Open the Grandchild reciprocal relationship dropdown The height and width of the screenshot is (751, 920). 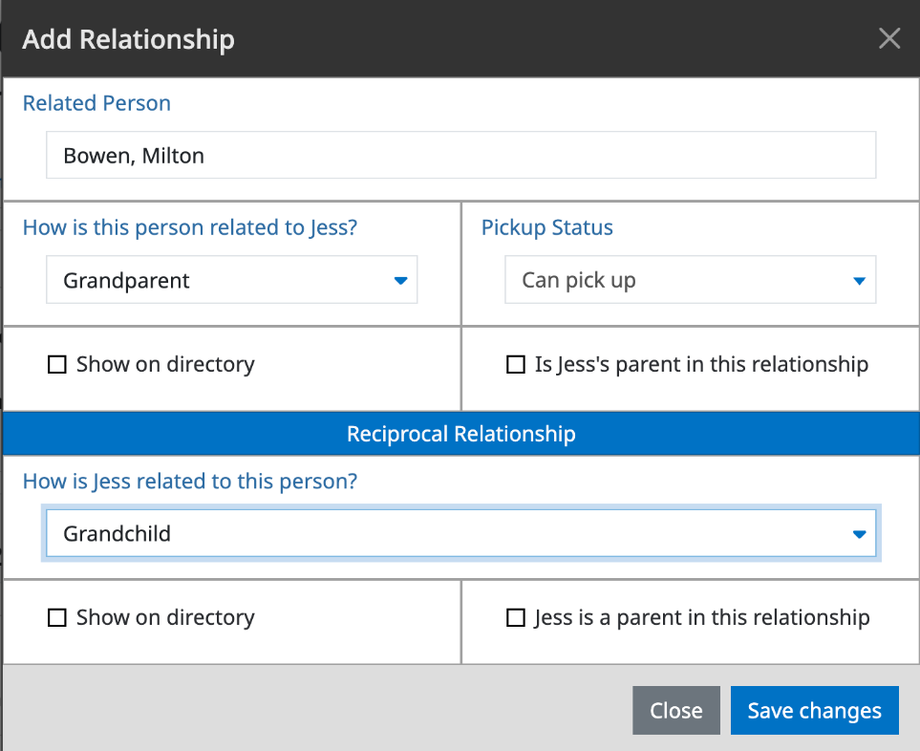click(461, 533)
